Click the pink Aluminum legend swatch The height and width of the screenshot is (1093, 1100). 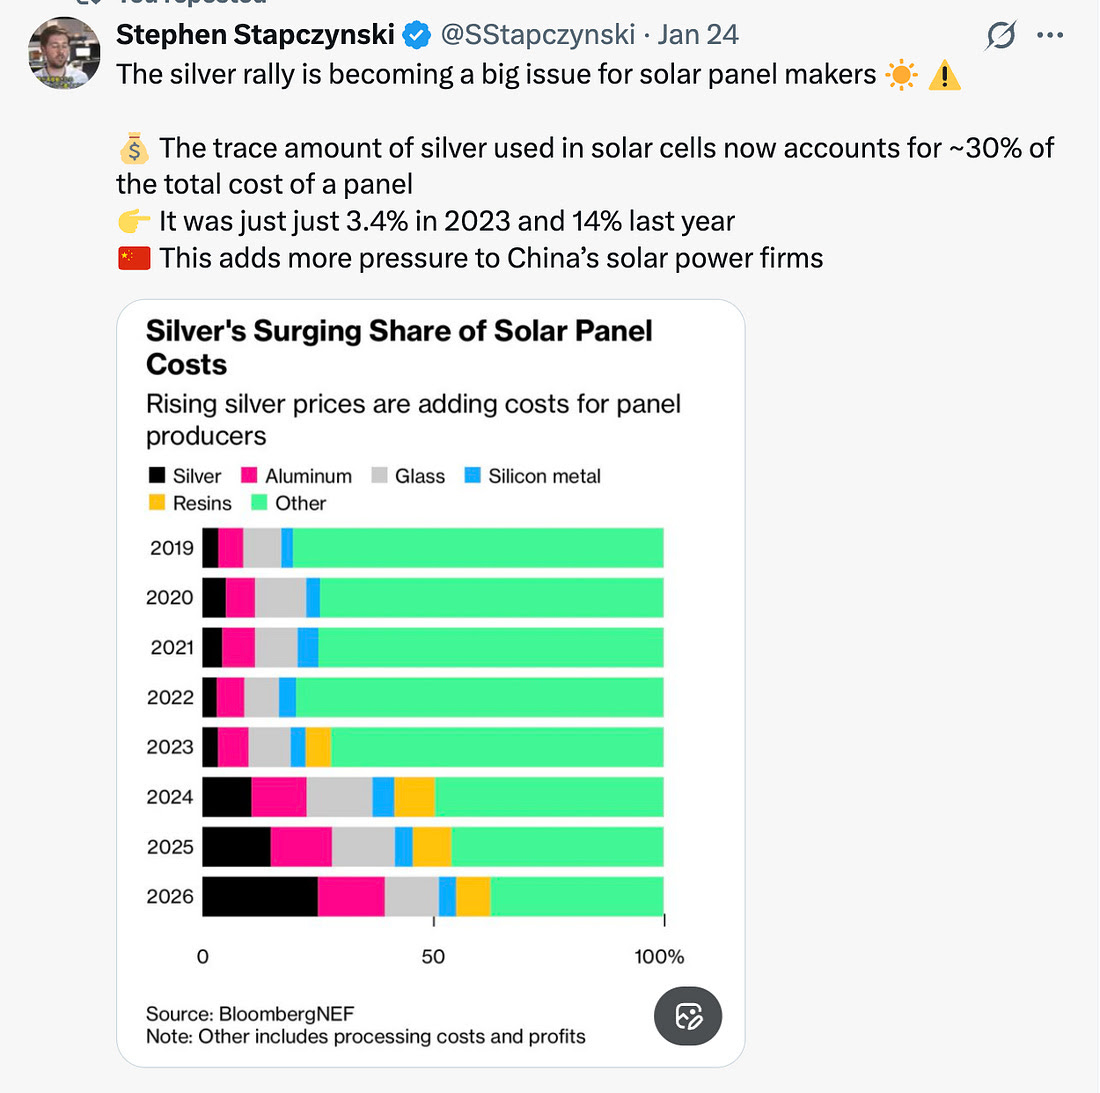pos(250,475)
